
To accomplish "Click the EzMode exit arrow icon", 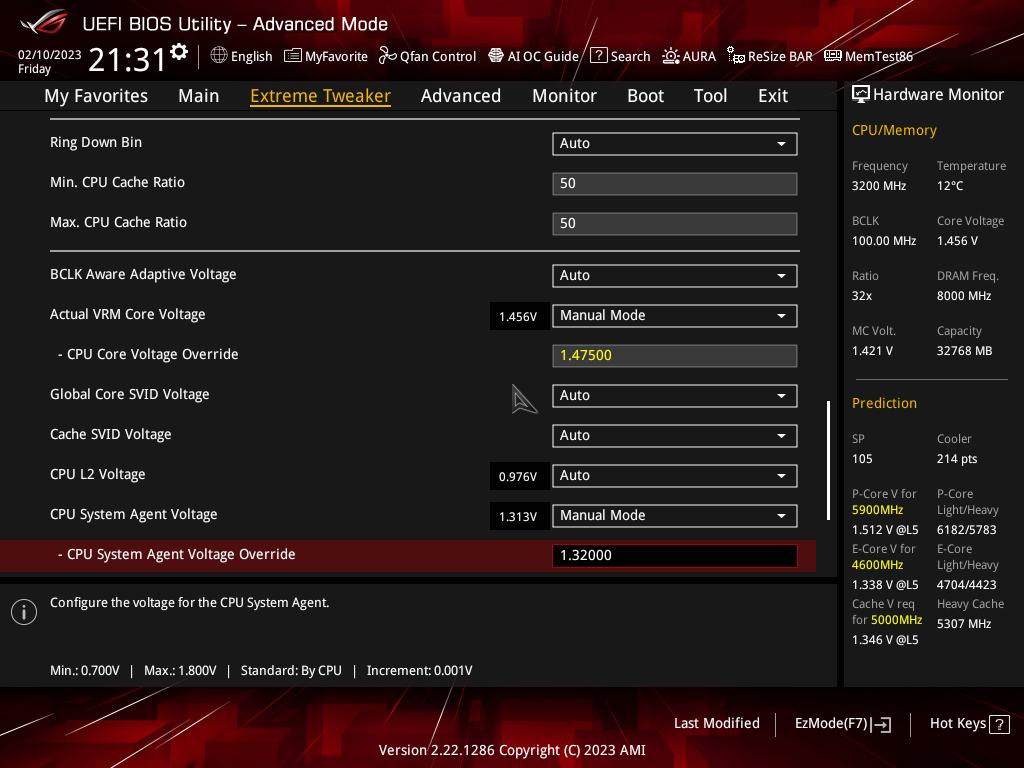I will click(x=881, y=724).
